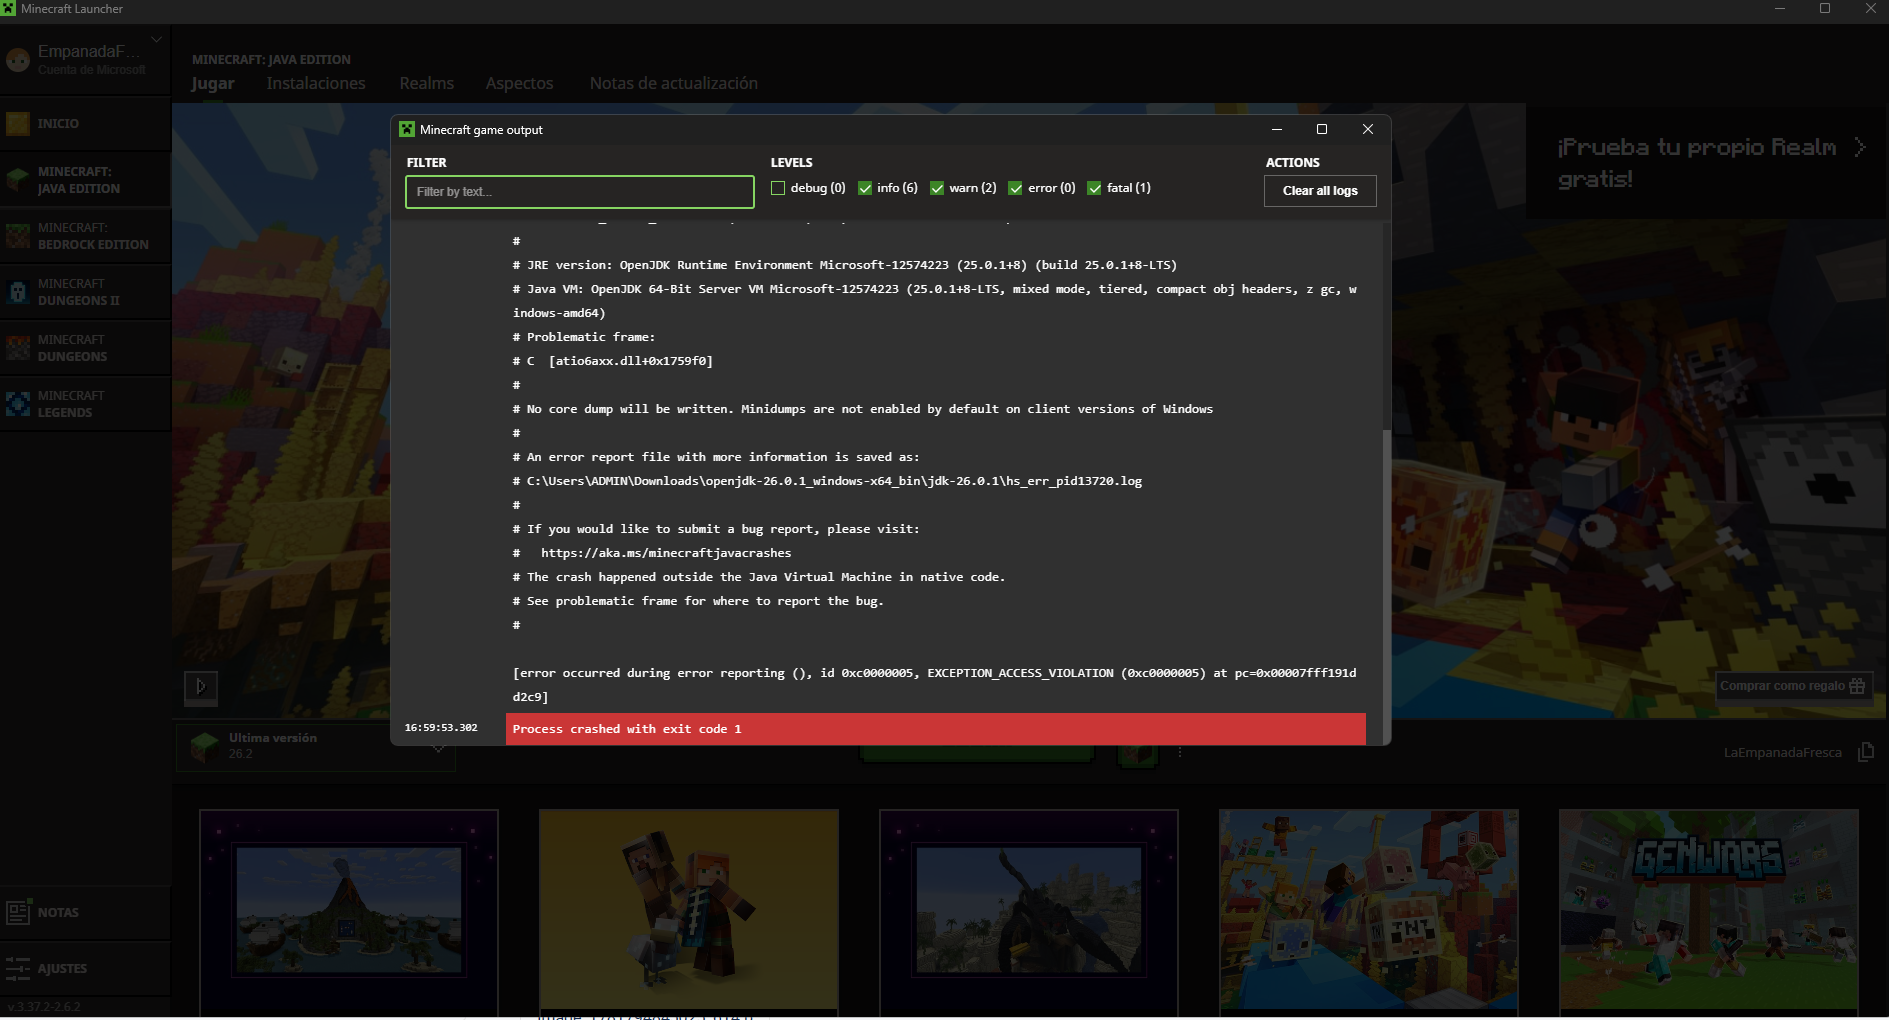
Task: Click the red Process crashed with exit code 1 row
Action: 936,729
